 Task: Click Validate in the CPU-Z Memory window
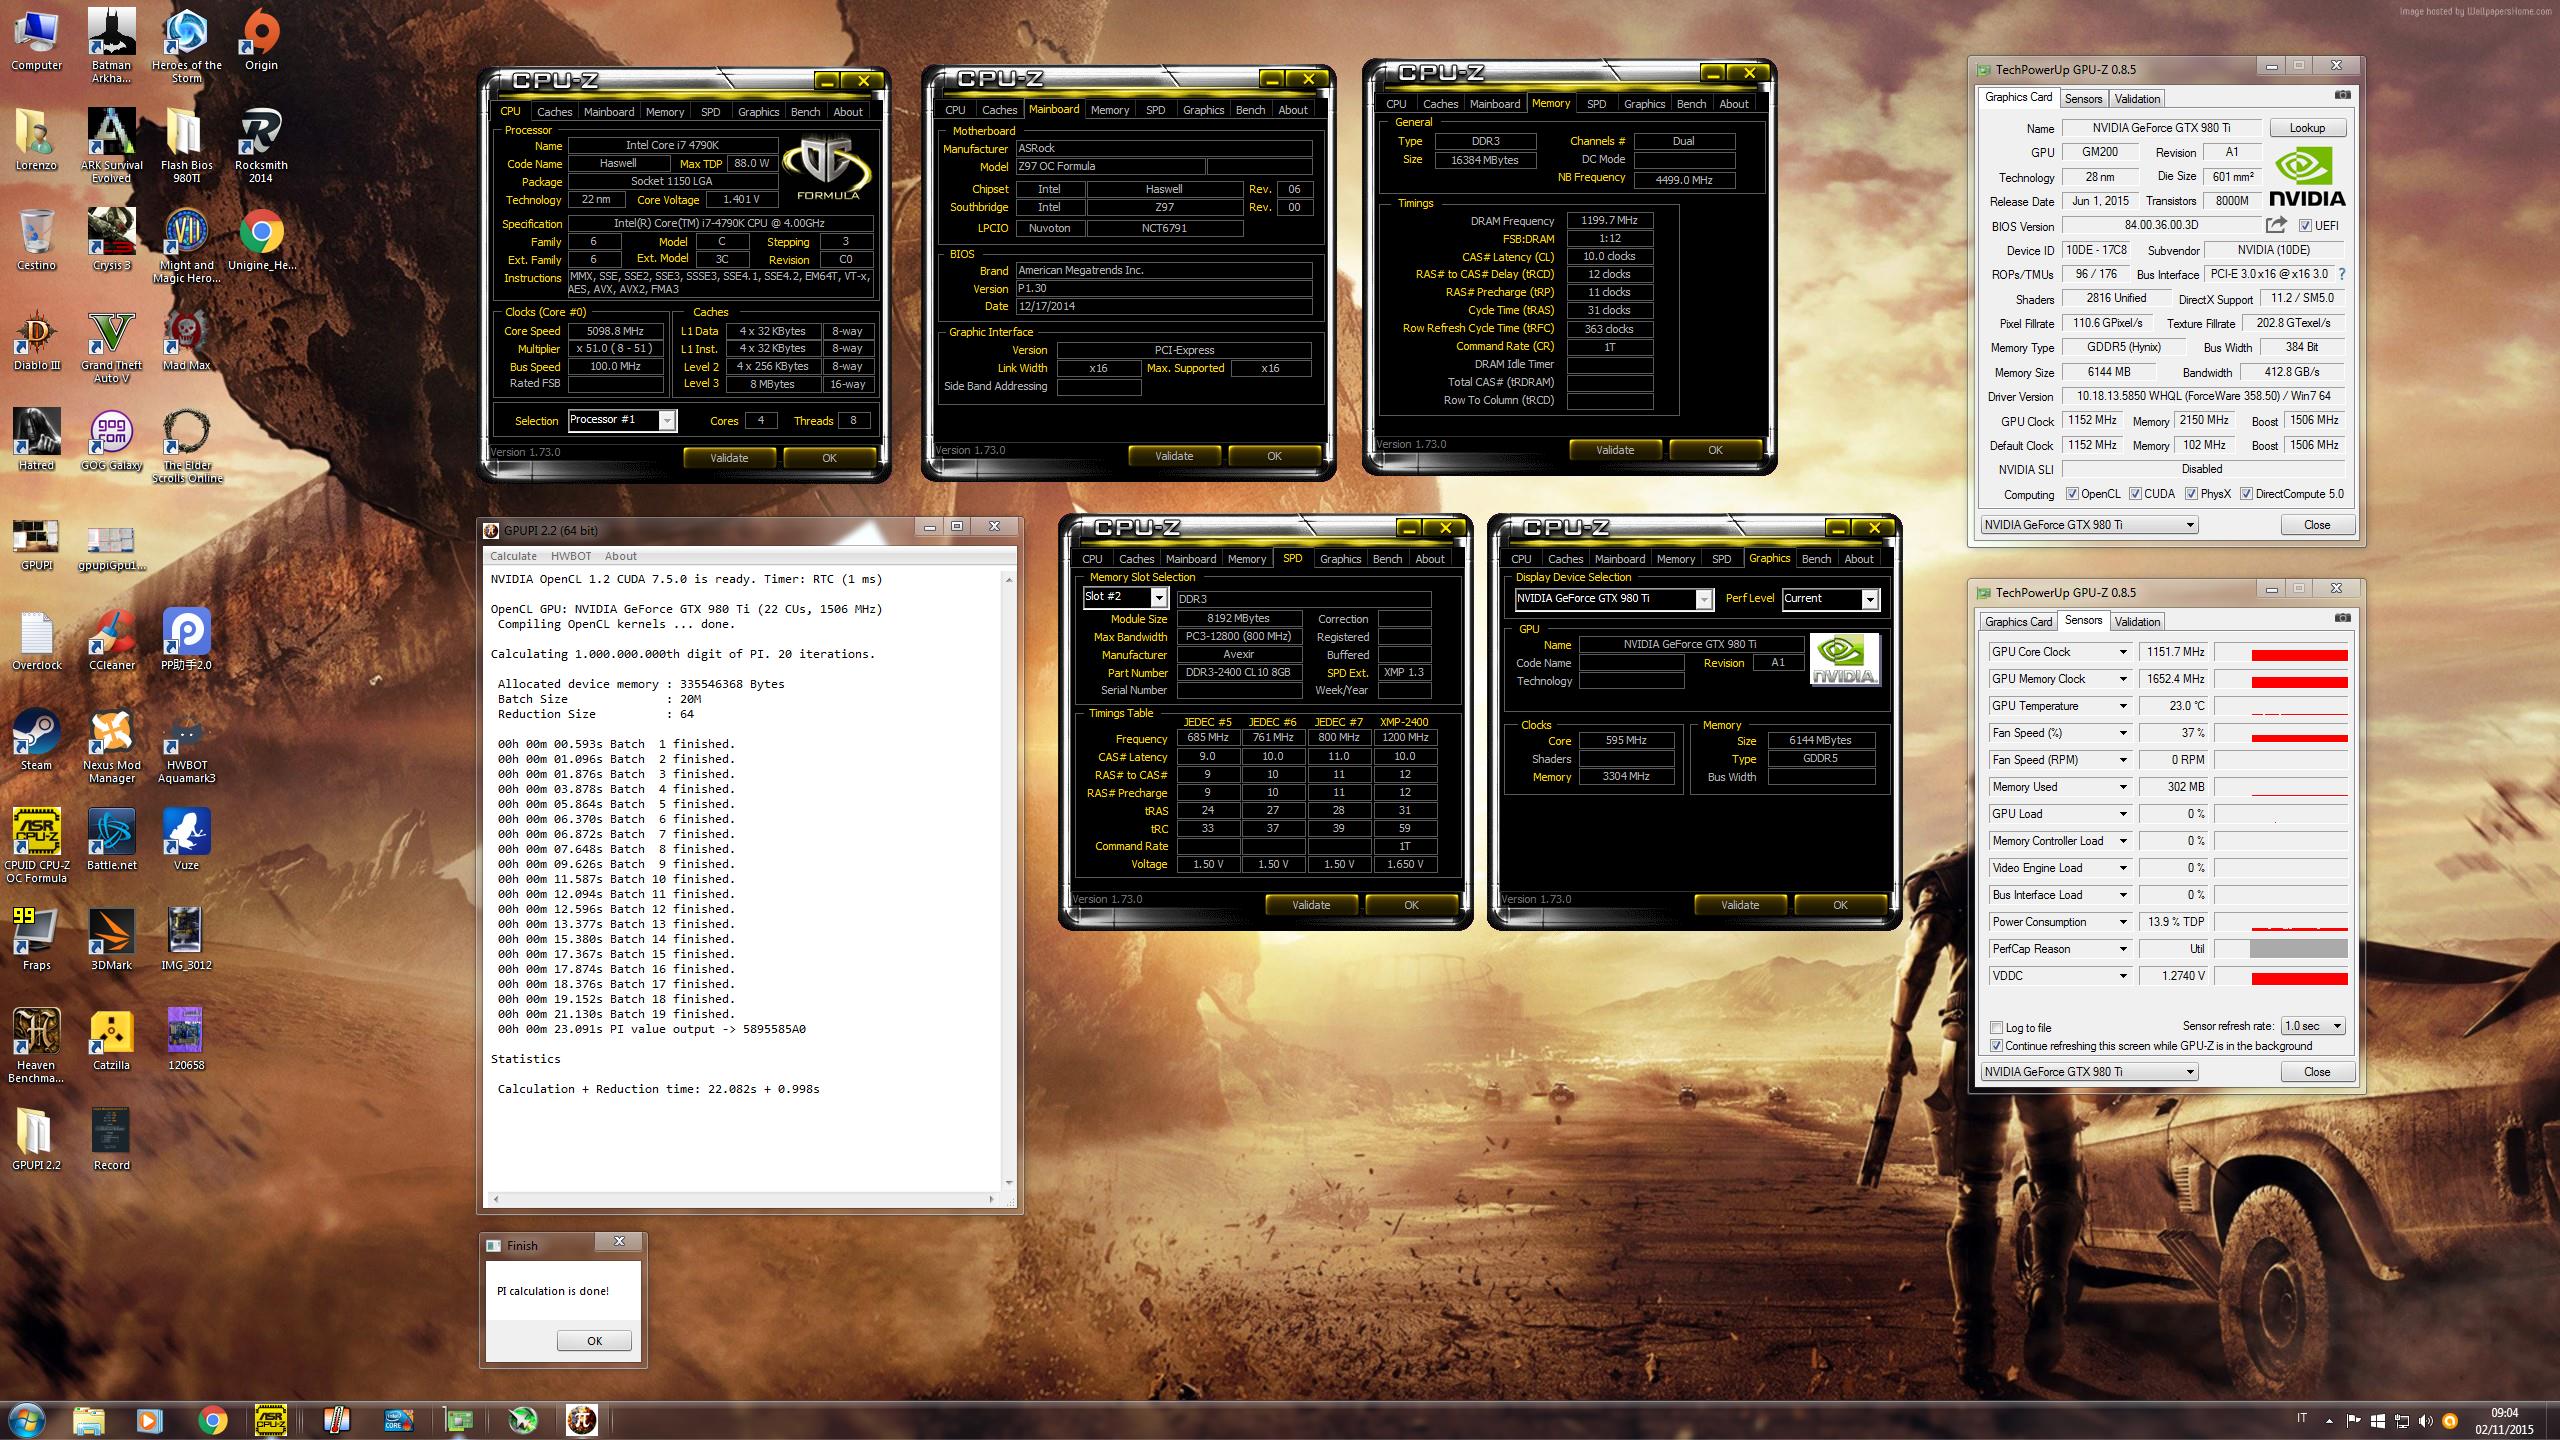[1615, 450]
